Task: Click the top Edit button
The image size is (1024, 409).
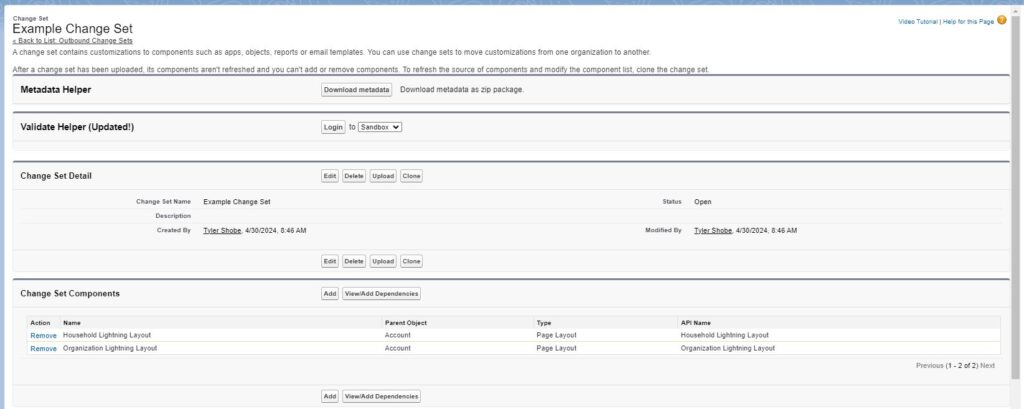Action: (x=330, y=176)
